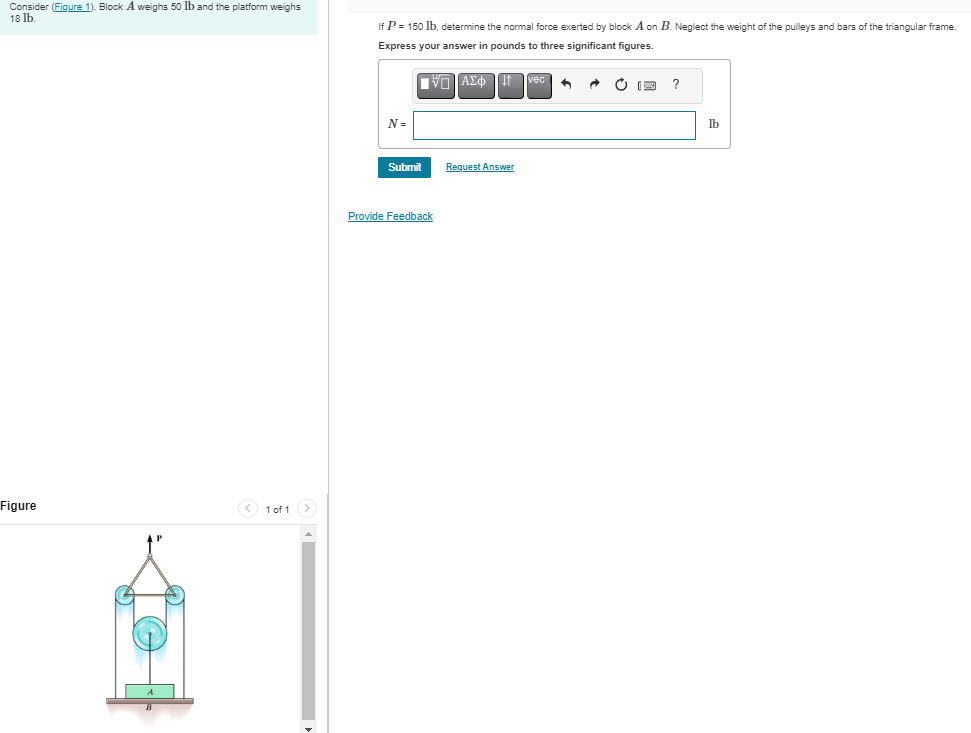The width and height of the screenshot is (971, 733).
Task: Open the Greek symbols palette
Action: coord(476,86)
